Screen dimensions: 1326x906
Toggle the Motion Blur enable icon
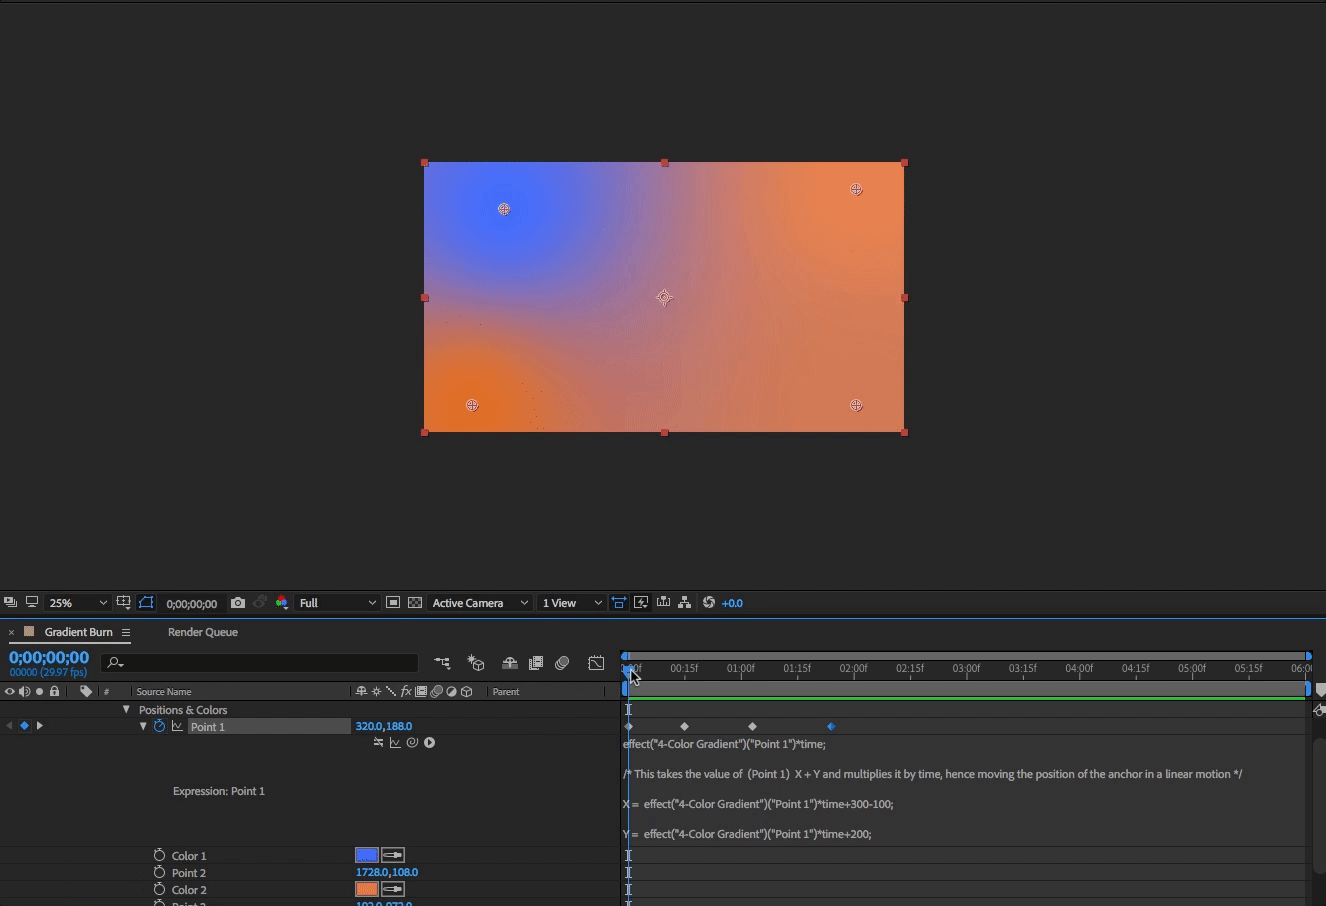point(562,662)
